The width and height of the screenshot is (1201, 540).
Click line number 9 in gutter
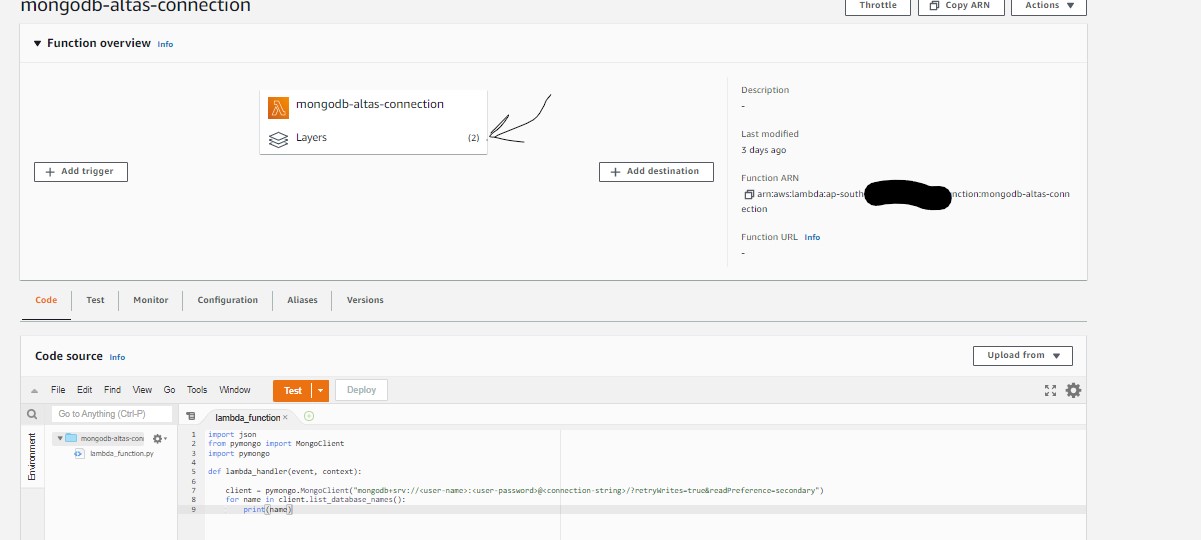coord(193,509)
